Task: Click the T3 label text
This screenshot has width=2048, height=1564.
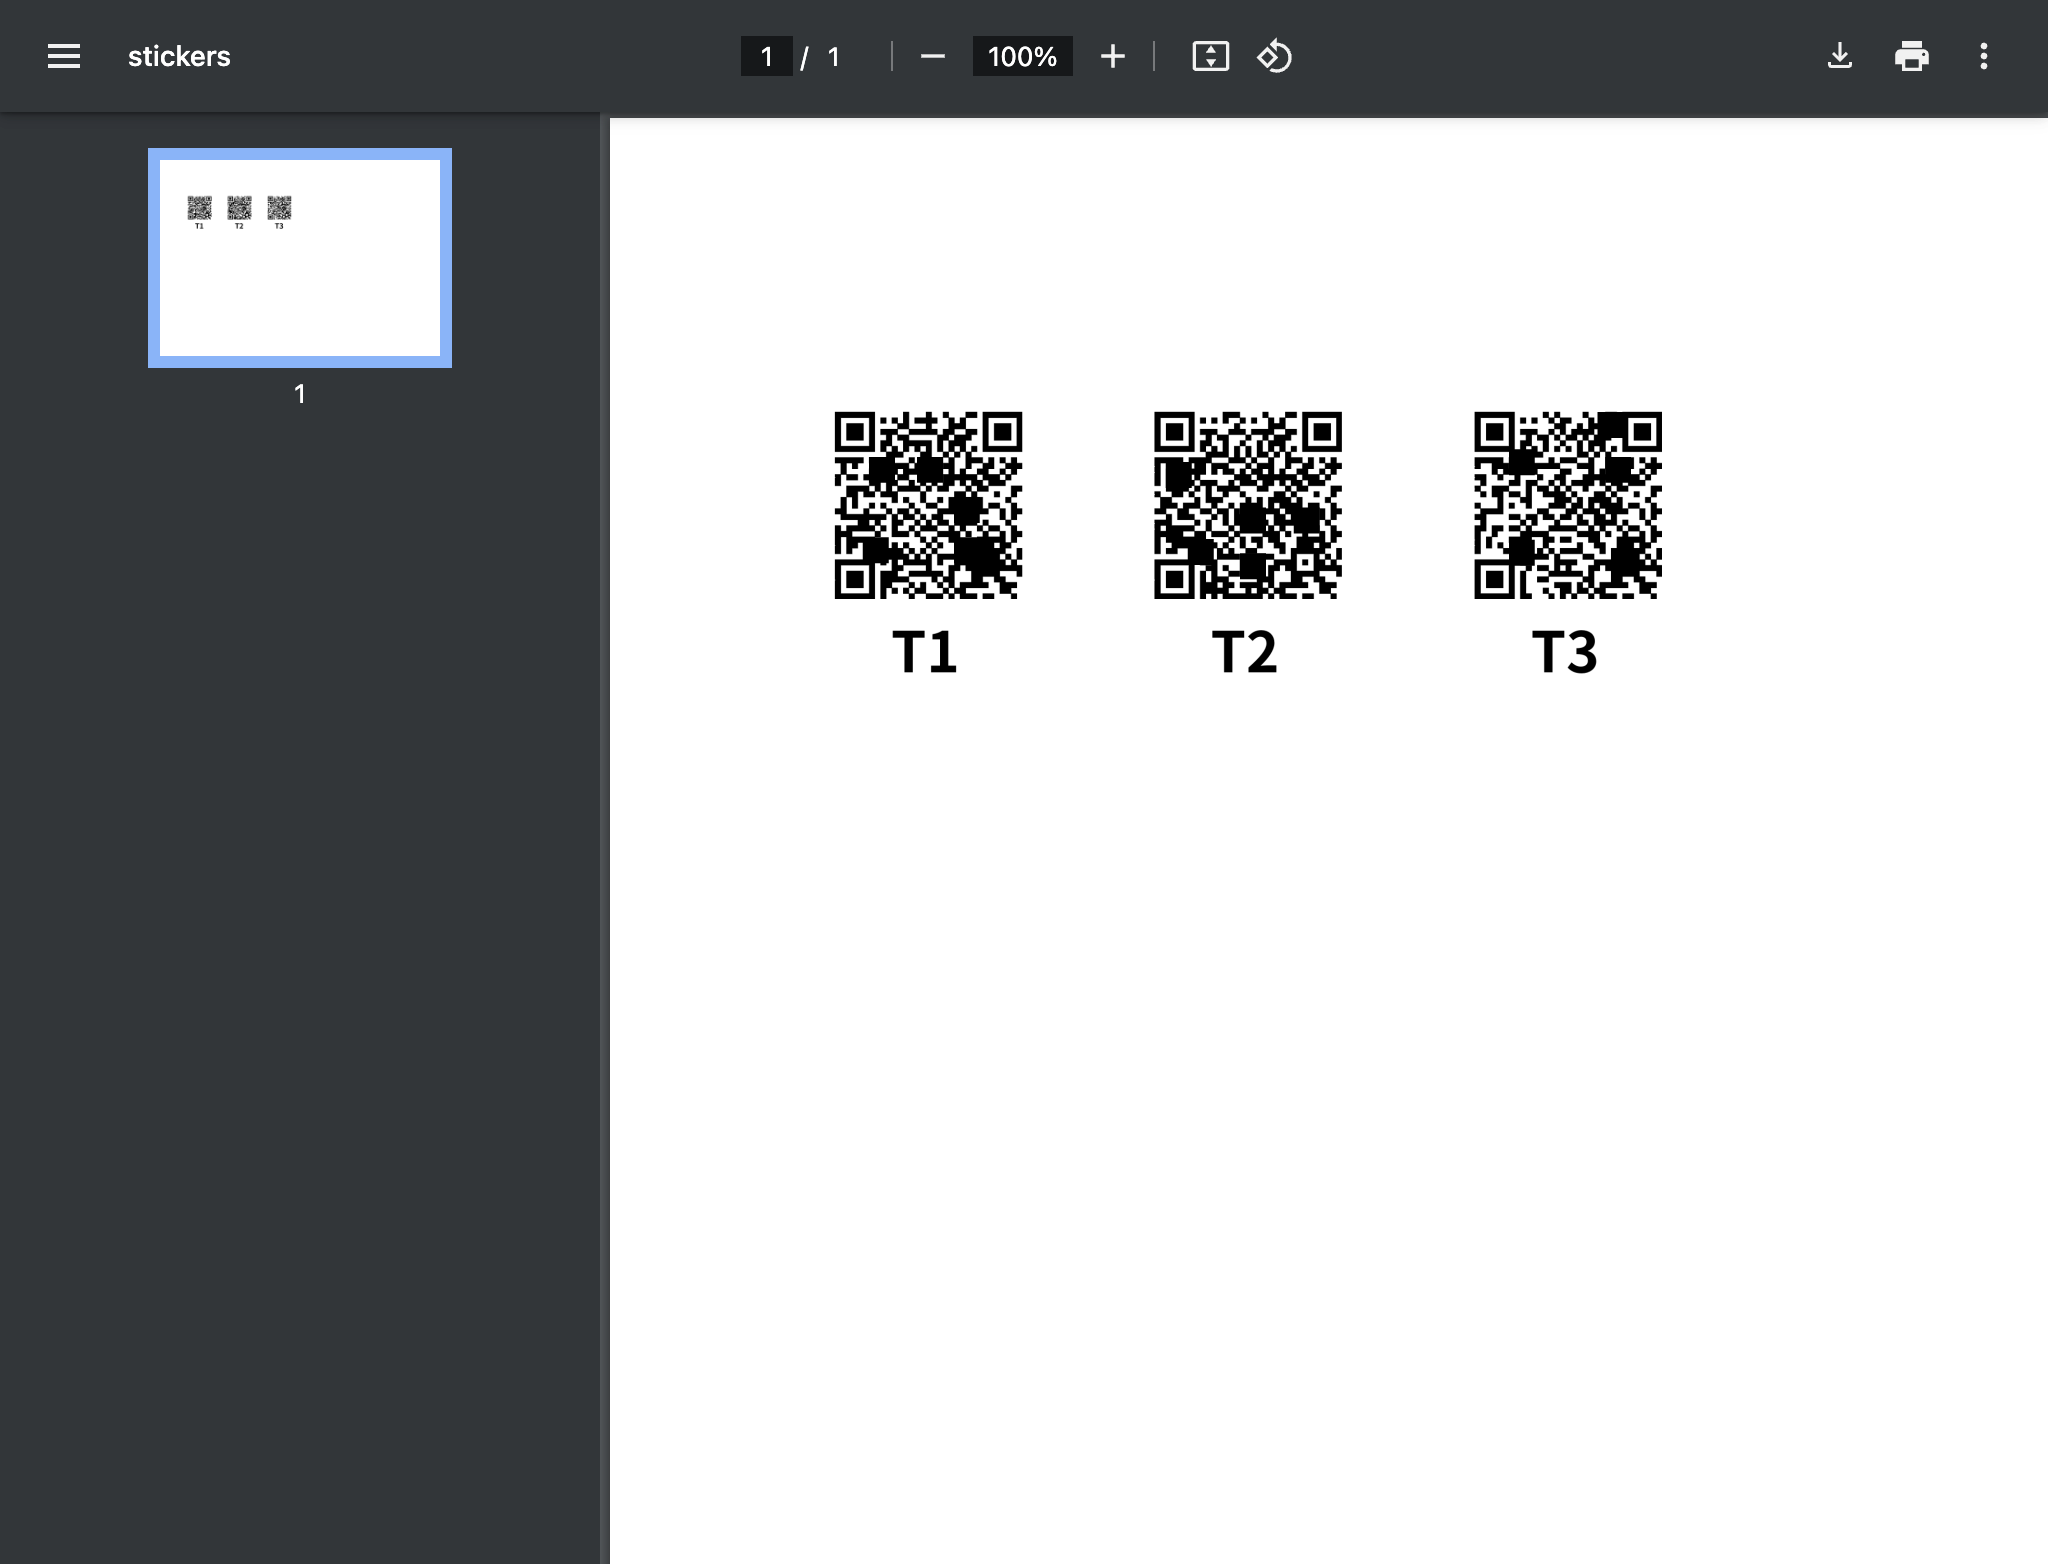Action: click(x=1565, y=652)
